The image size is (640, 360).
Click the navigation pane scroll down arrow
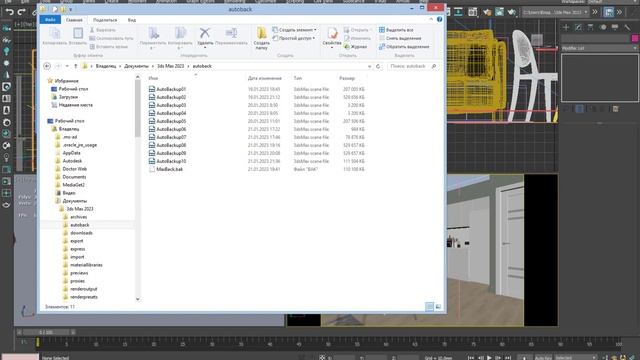(138, 299)
